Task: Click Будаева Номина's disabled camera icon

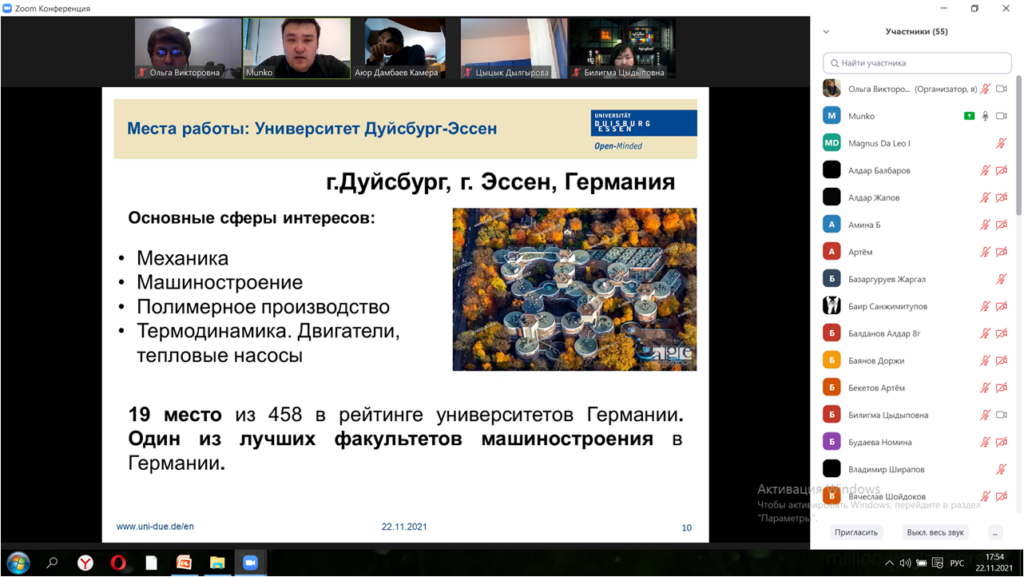Action: (x=1001, y=442)
